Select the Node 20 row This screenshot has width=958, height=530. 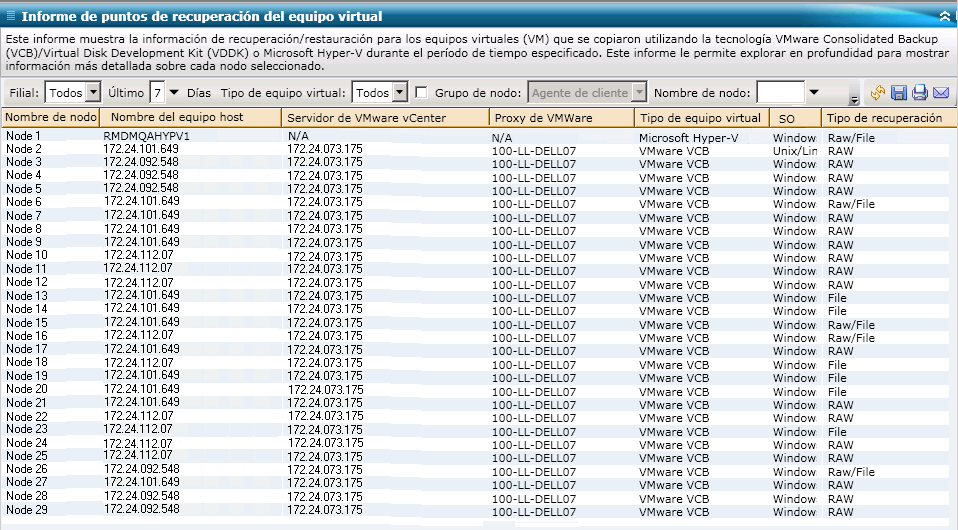point(26,389)
